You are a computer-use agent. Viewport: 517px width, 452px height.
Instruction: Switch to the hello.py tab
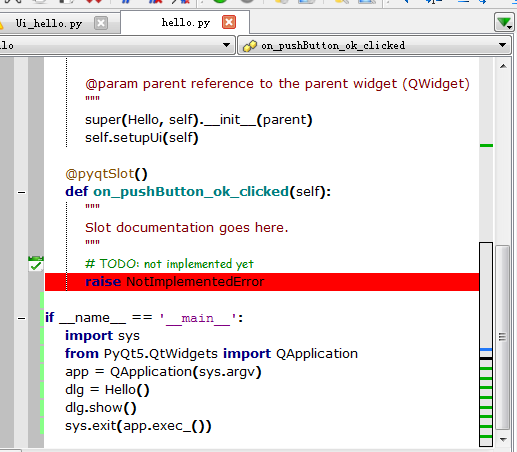186,23
